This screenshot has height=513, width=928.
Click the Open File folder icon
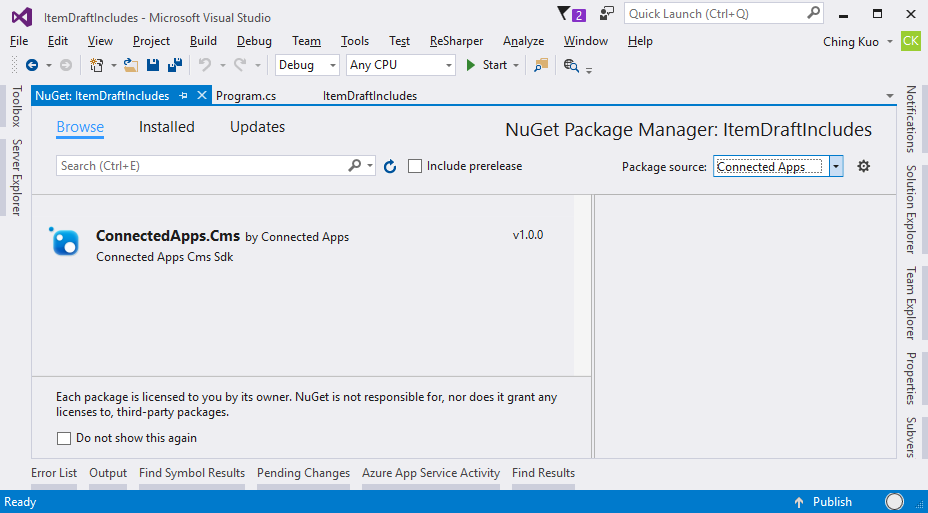point(130,65)
